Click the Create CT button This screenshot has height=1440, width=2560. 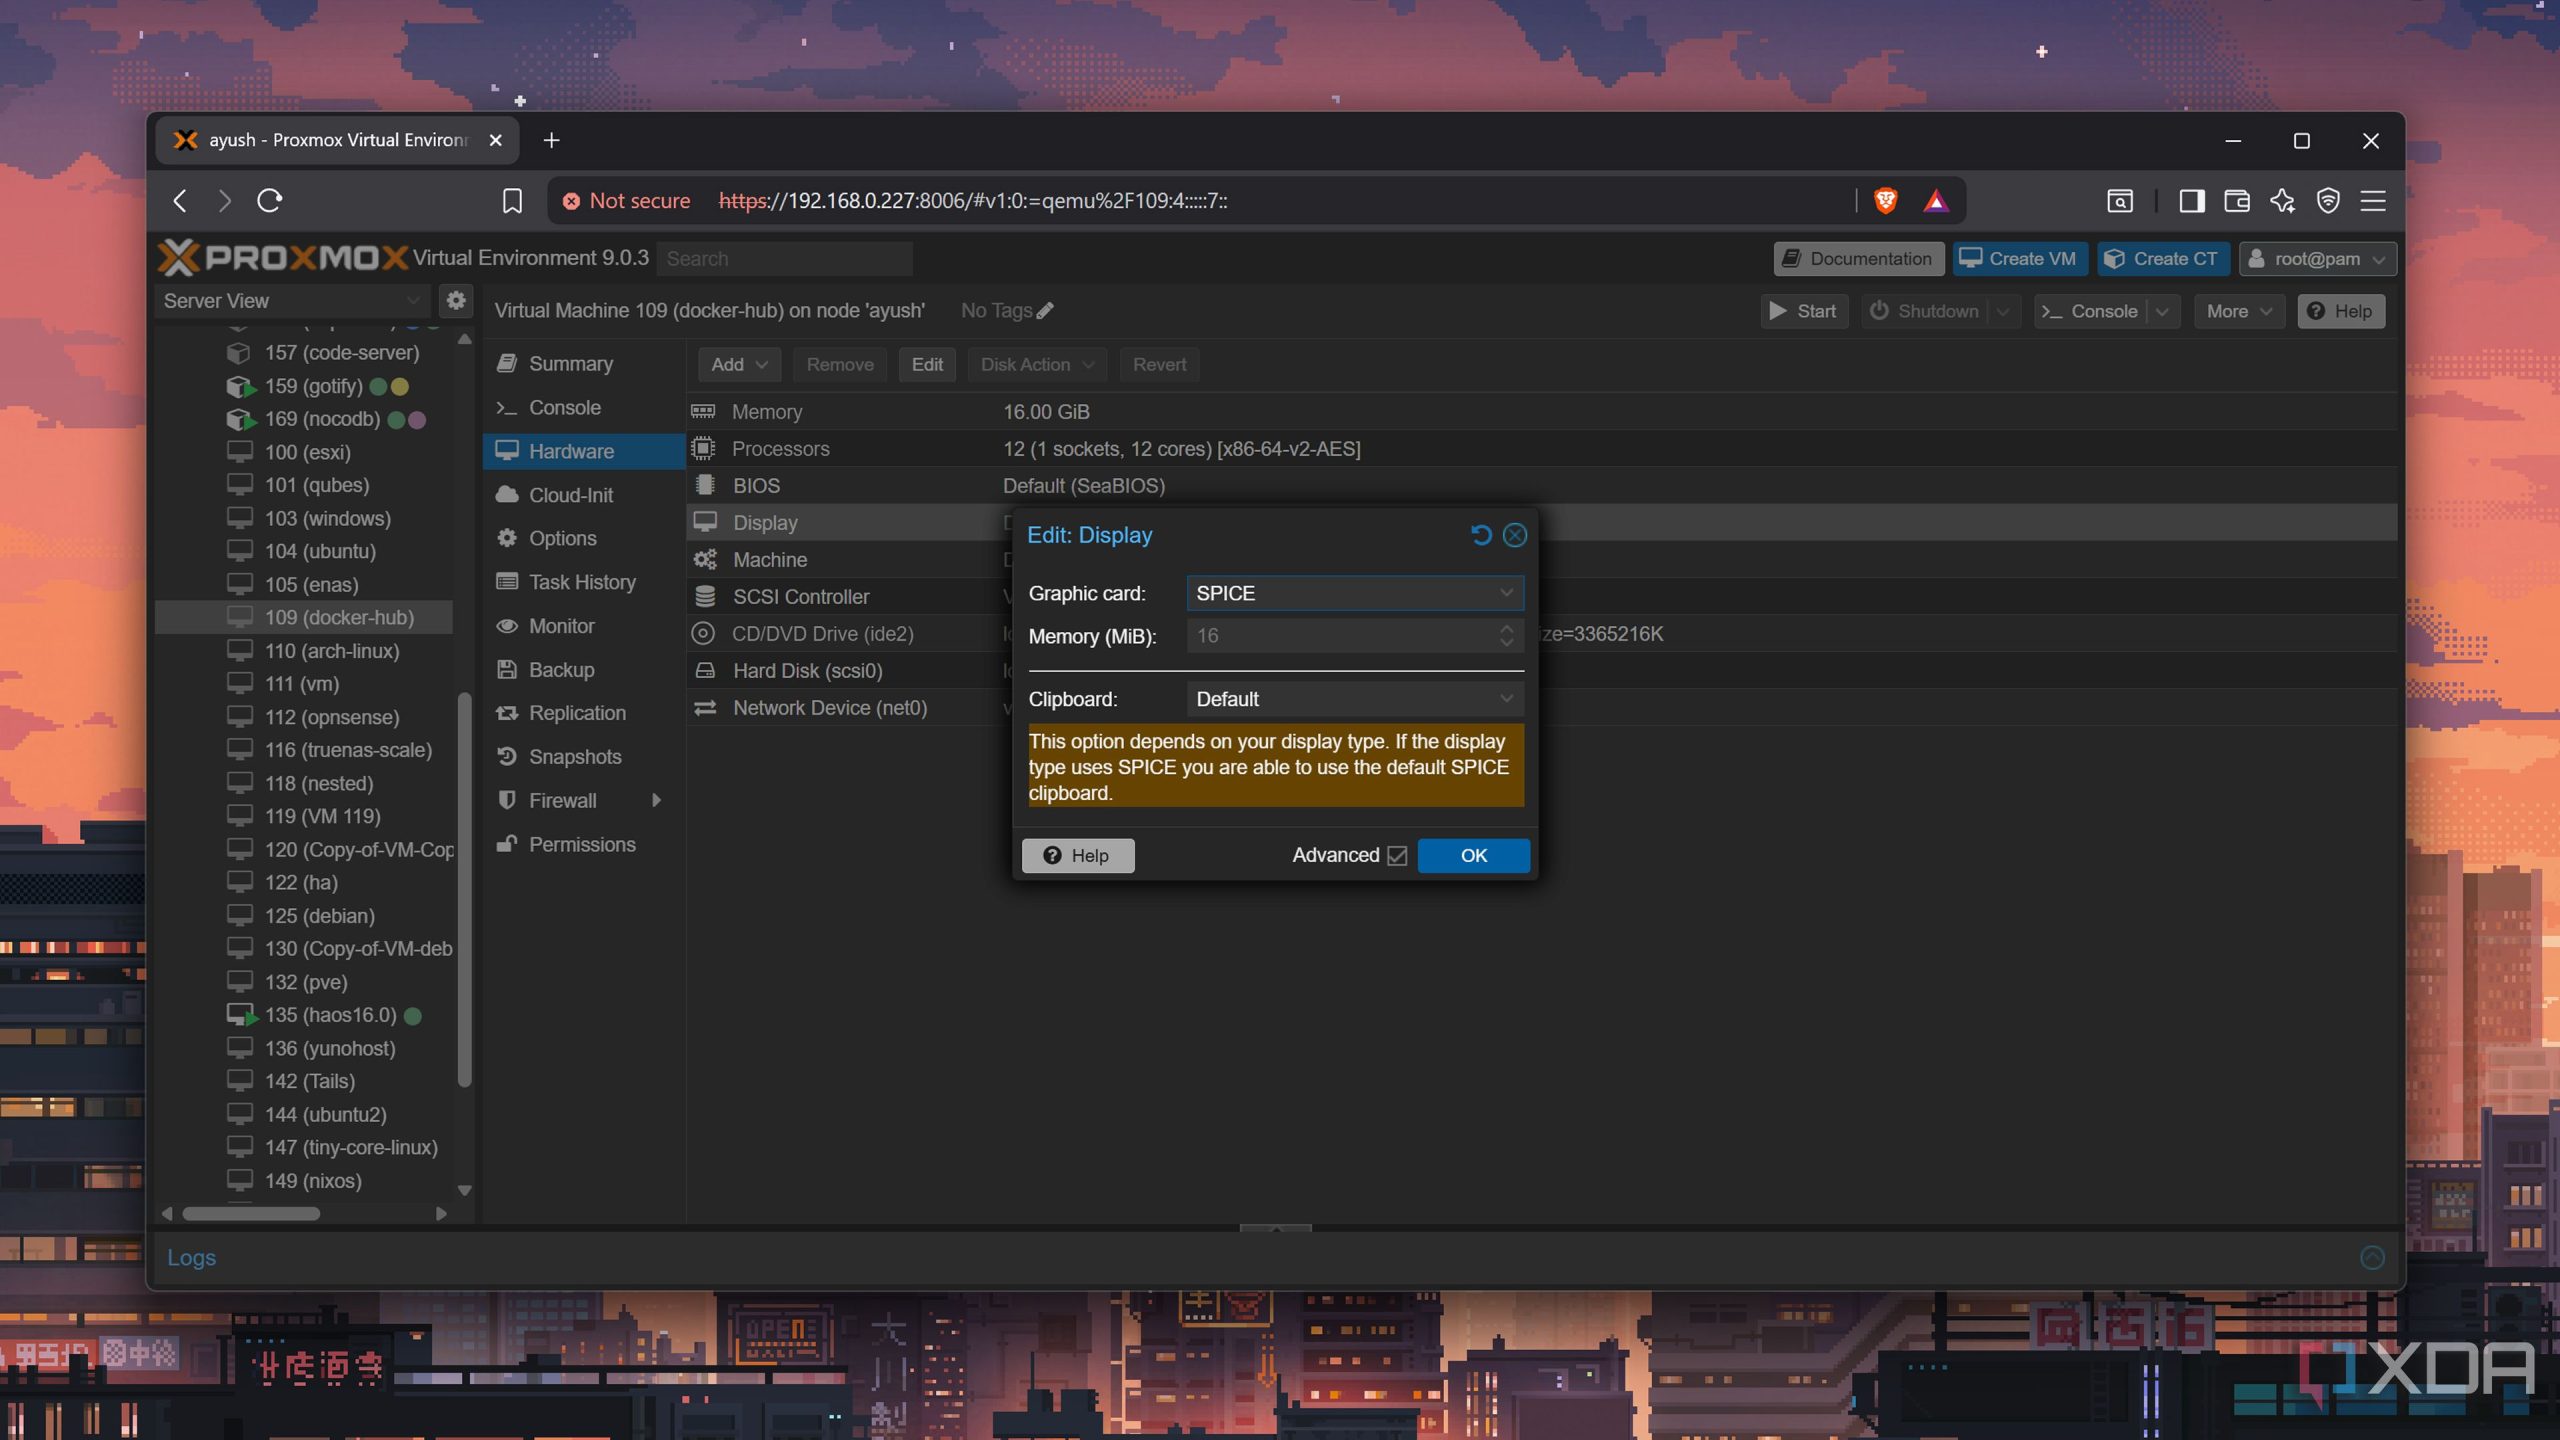[x=2163, y=259]
